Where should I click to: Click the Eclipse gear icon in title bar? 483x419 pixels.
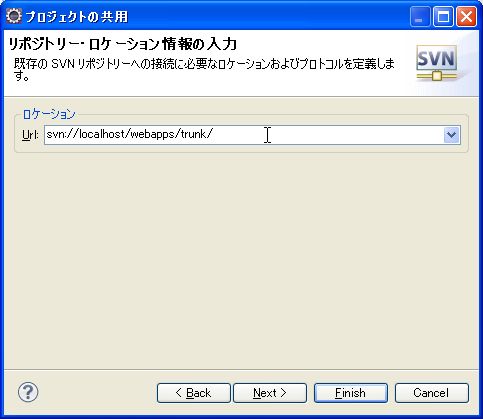coord(14,16)
